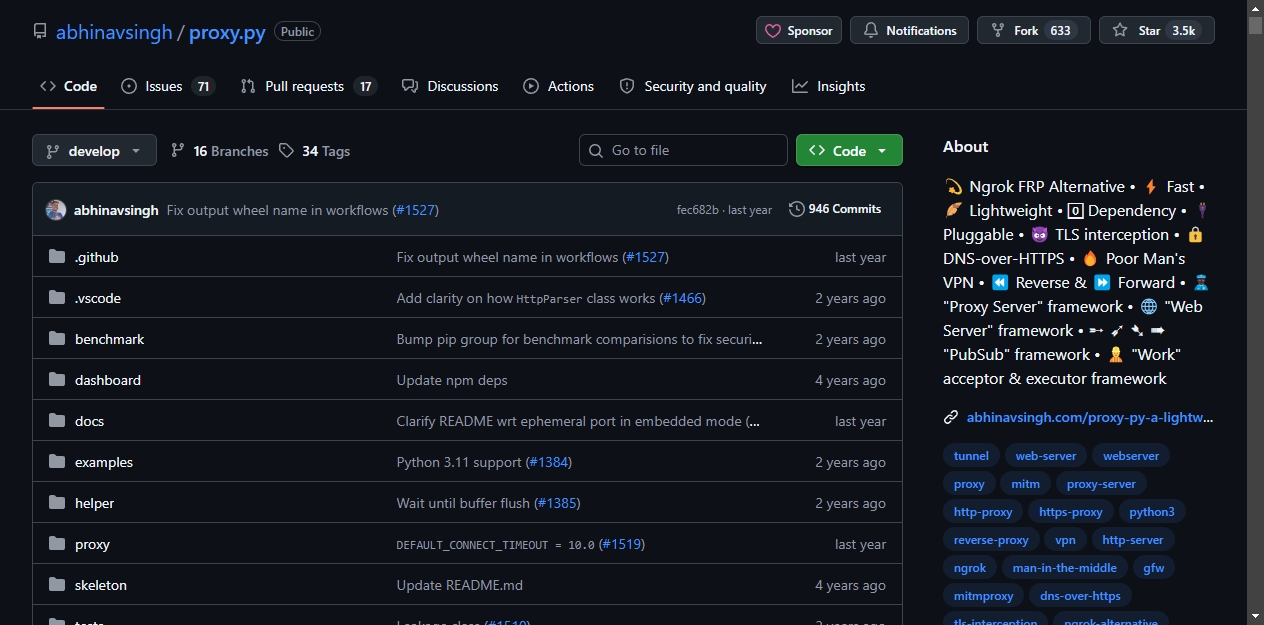
Task: Select the mitm topic tag
Action: click(1025, 484)
